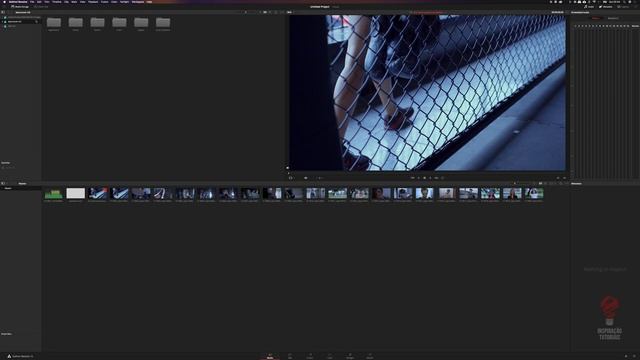Collapse the Media Pool bin list sidebar

click(3, 184)
